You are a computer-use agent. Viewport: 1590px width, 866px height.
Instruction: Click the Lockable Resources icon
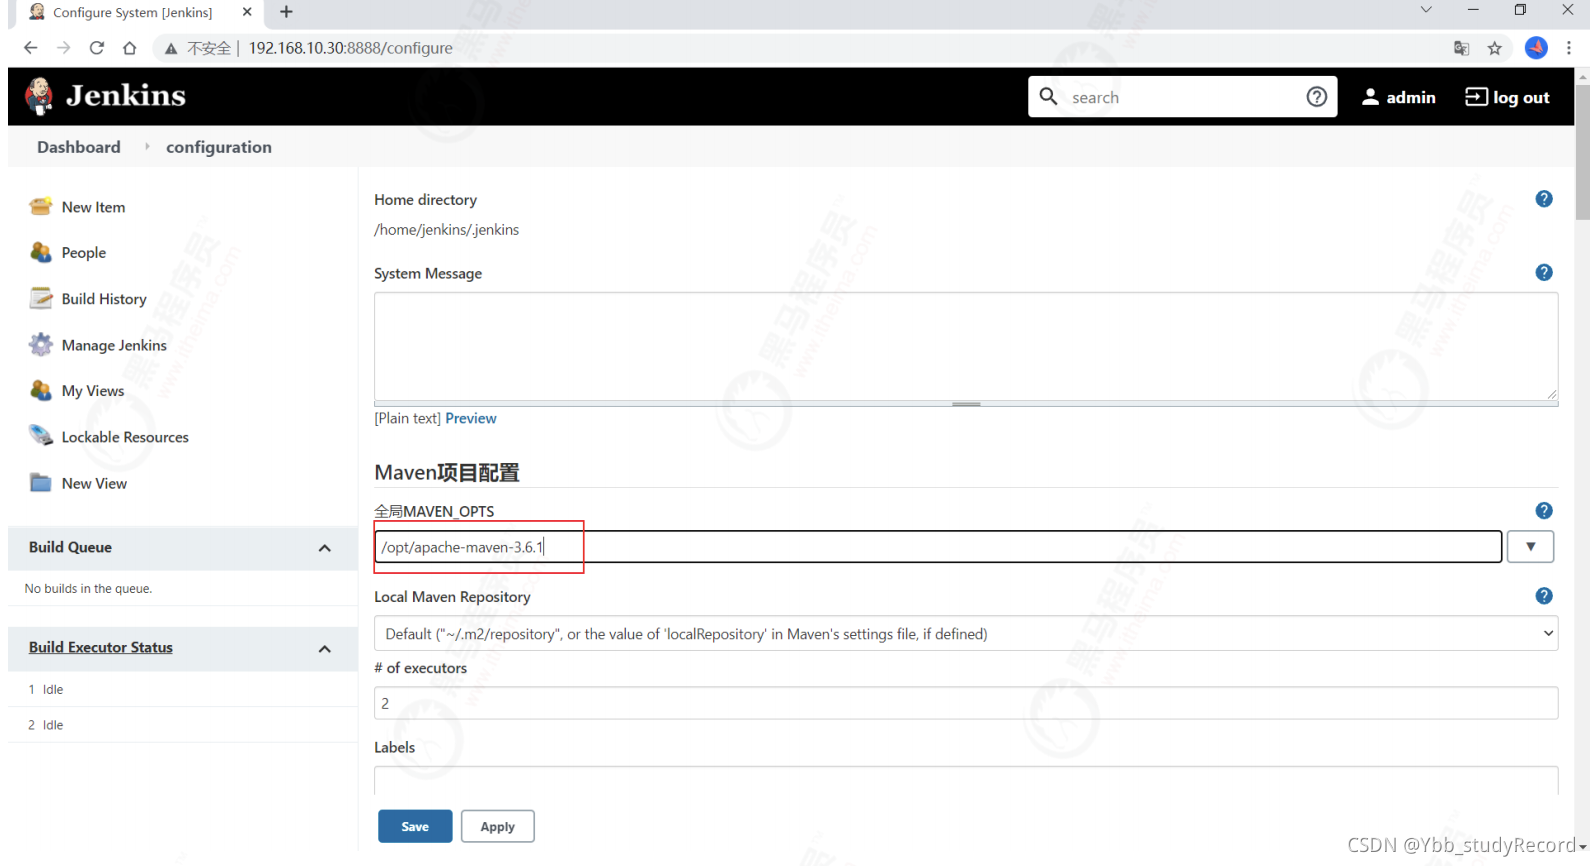pos(41,437)
